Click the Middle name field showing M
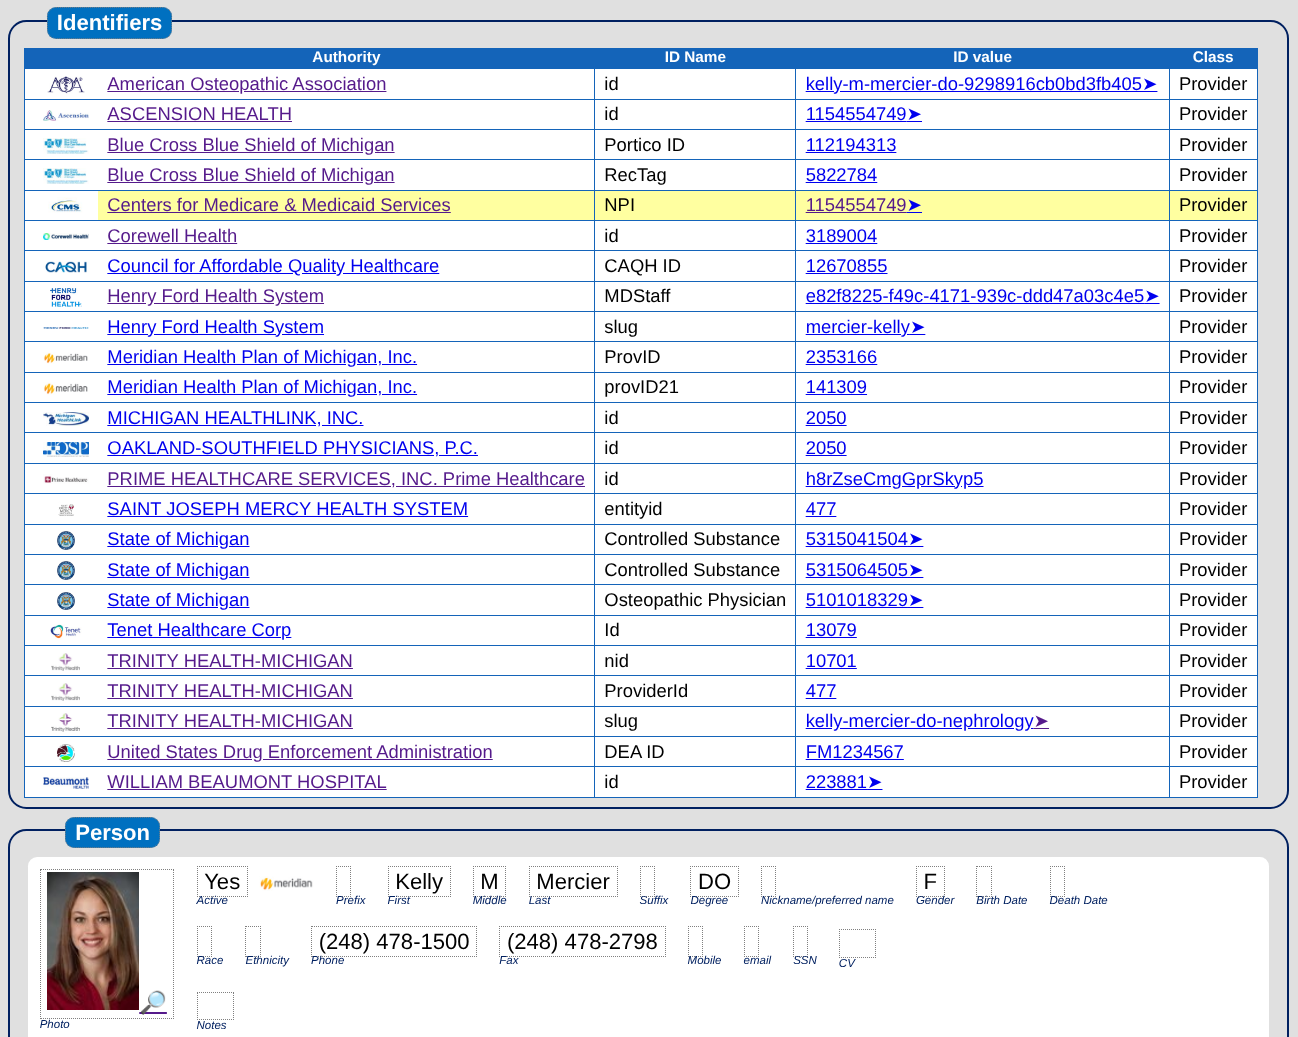The height and width of the screenshot is (1037, 1298). click(x=489, y=882)
